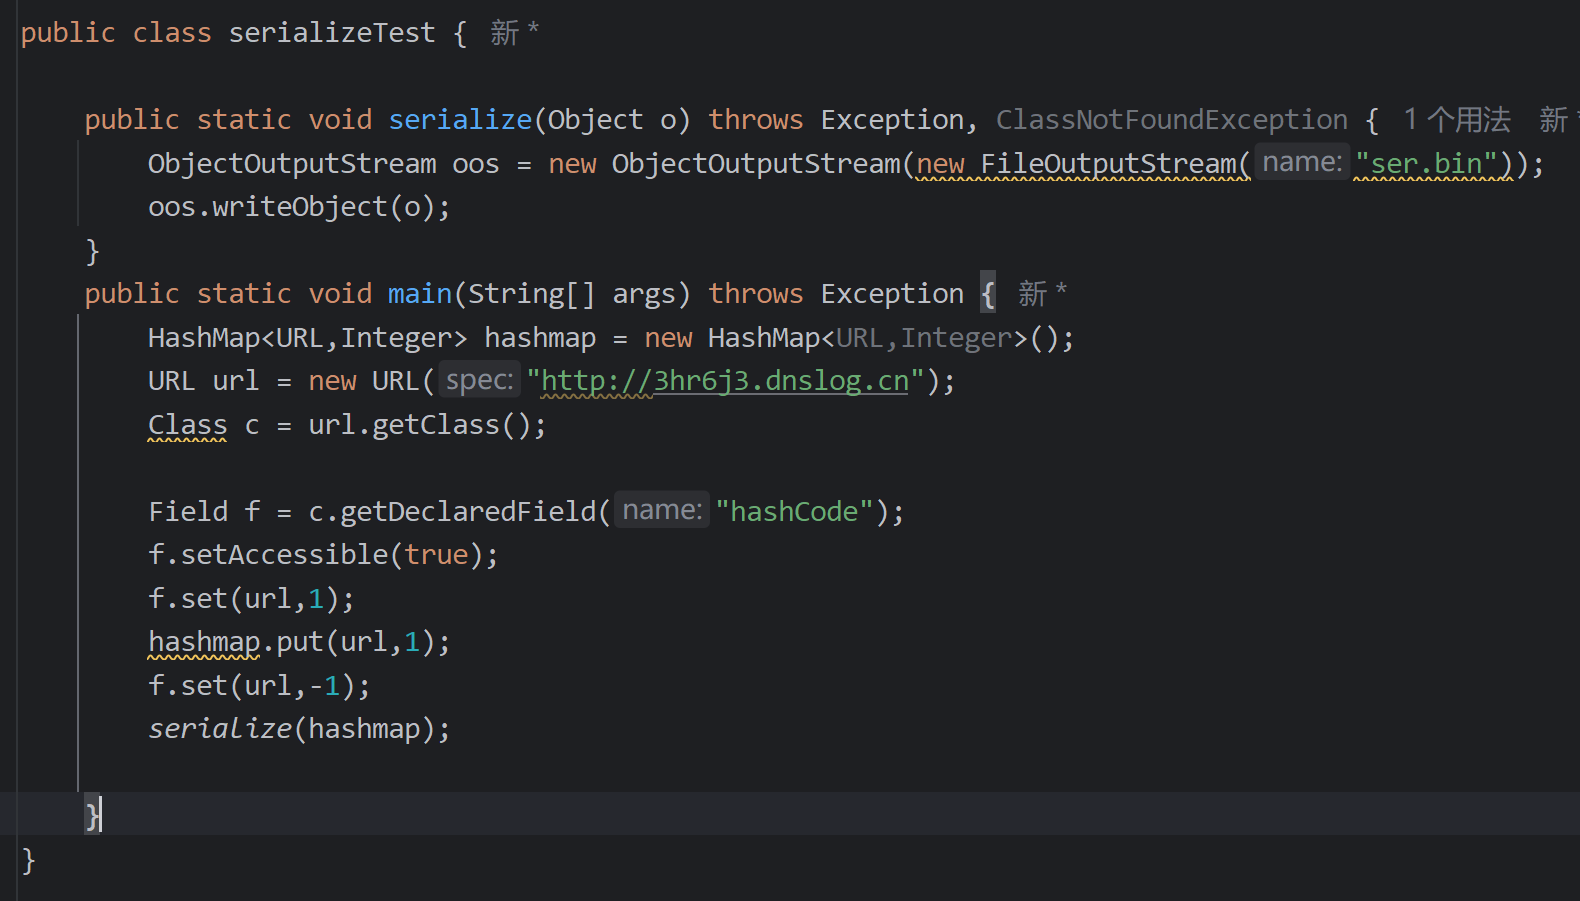Click the closing brace of serialize method
Image resolution: width=1580 pixels, height=901 pixels.
[x=92, y=251]
